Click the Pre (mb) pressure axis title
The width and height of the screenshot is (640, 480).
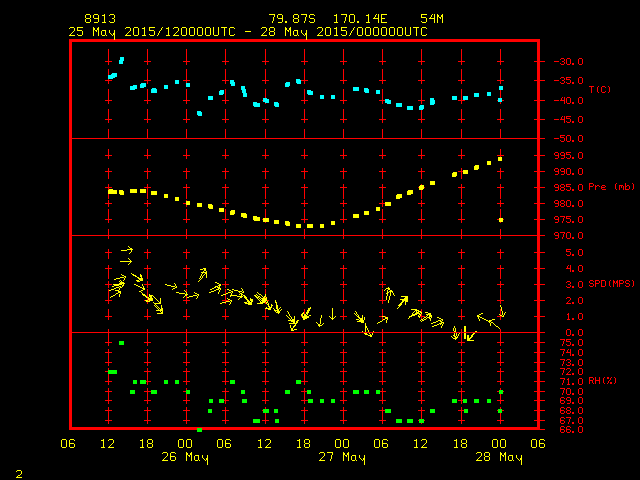[611, 187]
